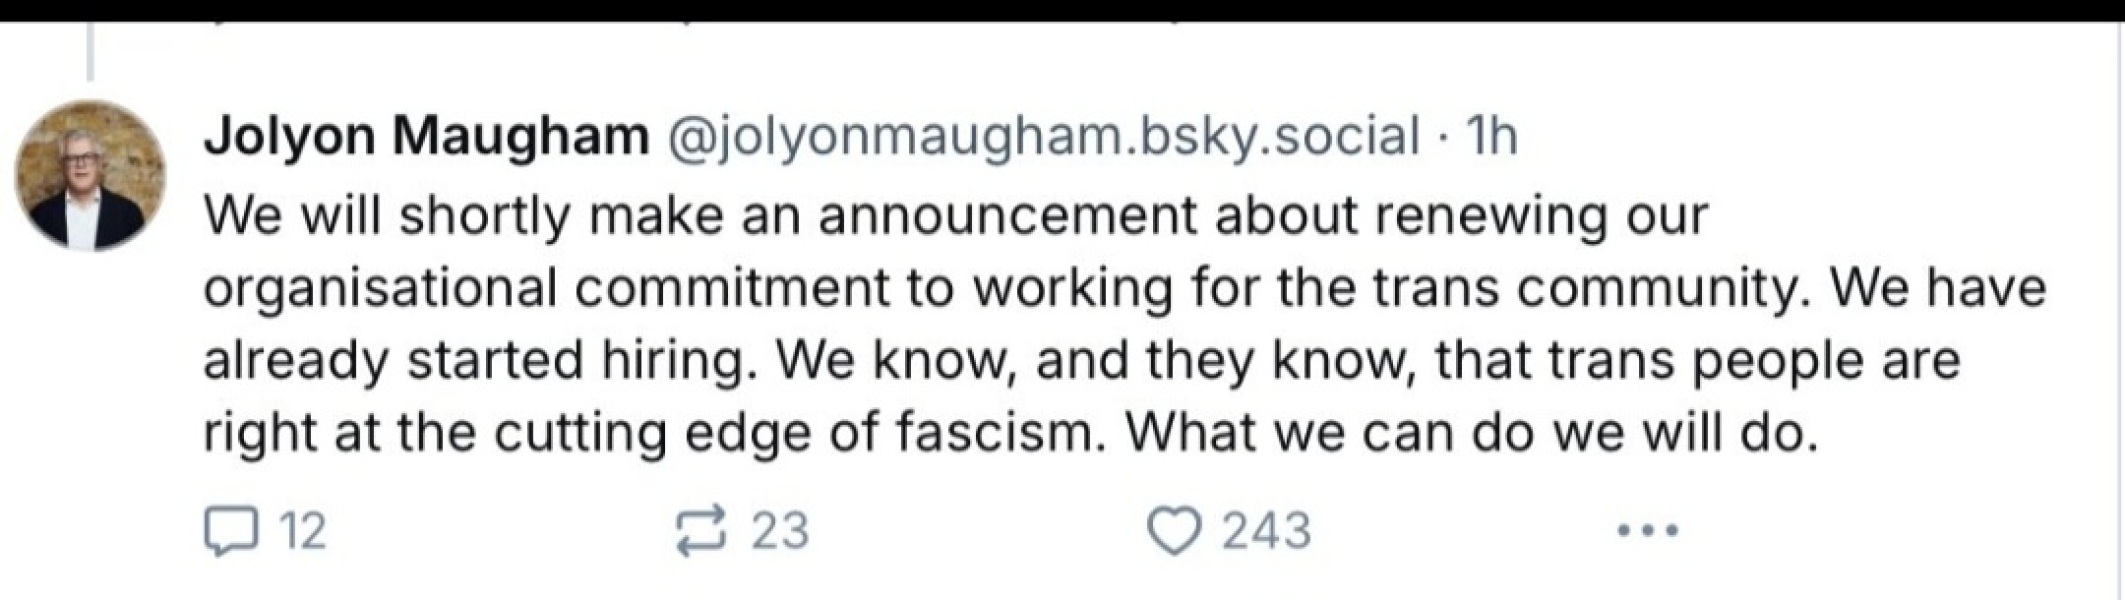
Task: Click the 1h post timestamp
Action: tap(1489, 136)
